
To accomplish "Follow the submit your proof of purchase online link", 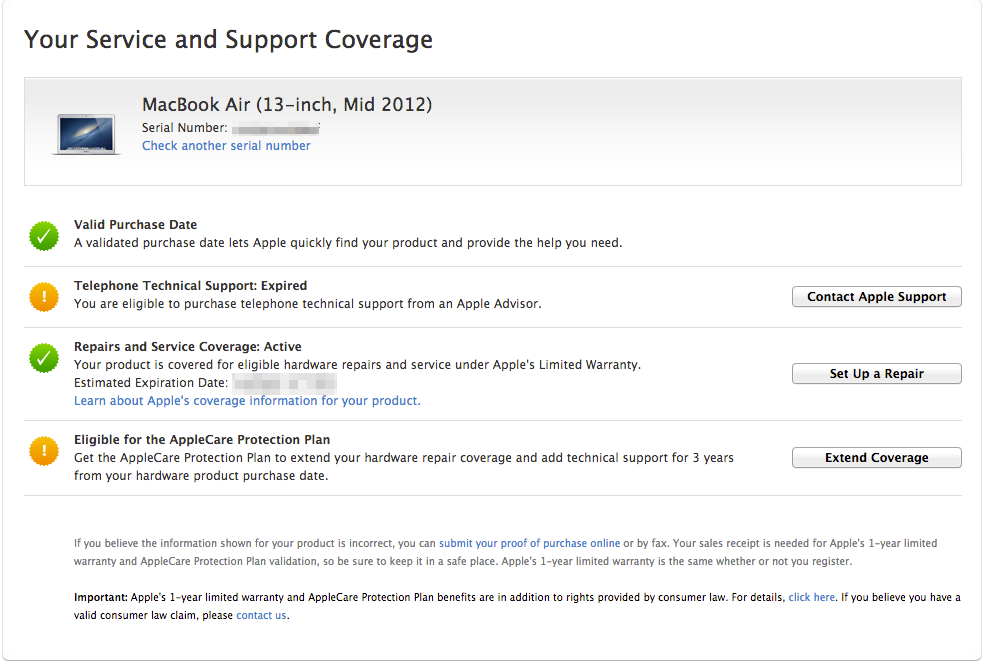I will click(x=529, y=544).
